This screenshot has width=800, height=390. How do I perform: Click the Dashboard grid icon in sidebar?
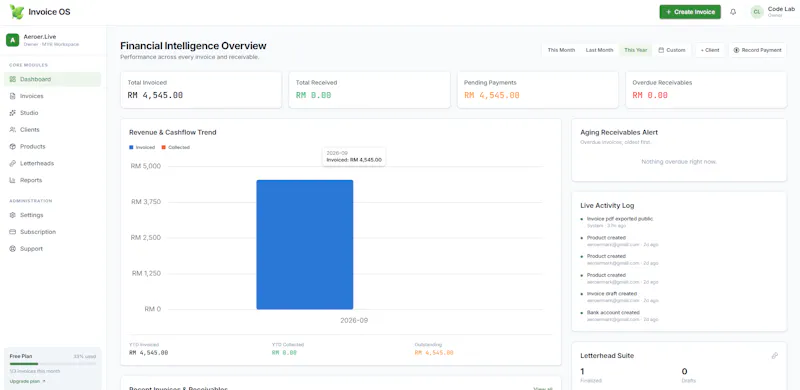[x=13, y=79]
